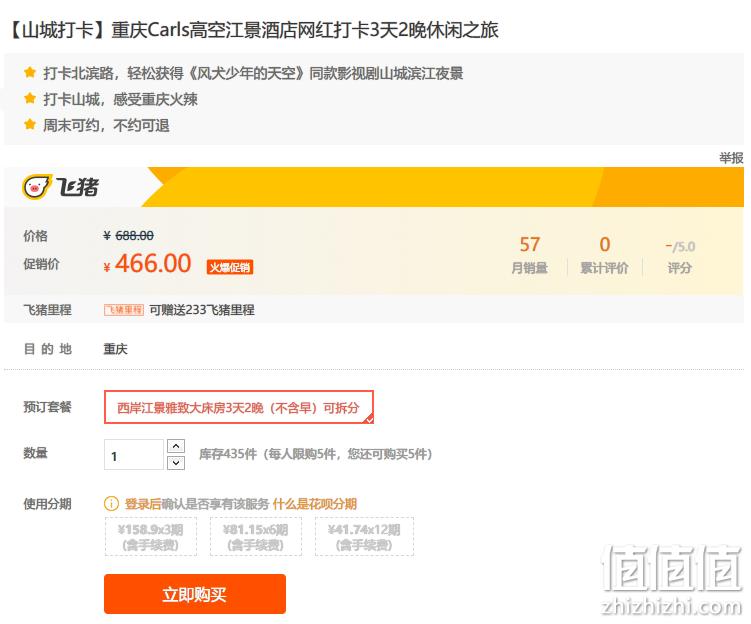
Task: Click the 立即购买 buy now button
Action: point(195,594)
